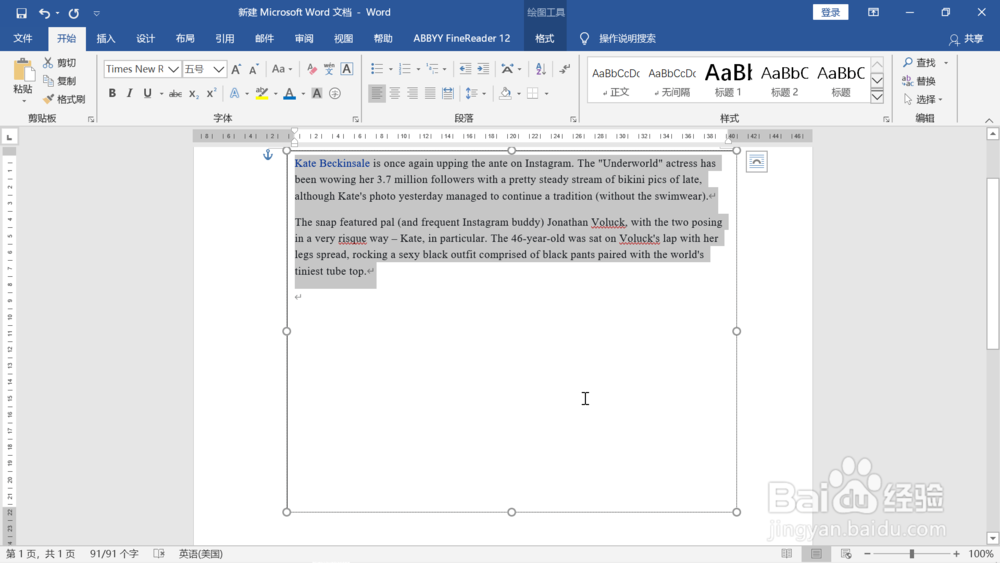Open the font size dropdown (五号)
The height and width of the screenshot is (563, 1000).
click(219, 69)
